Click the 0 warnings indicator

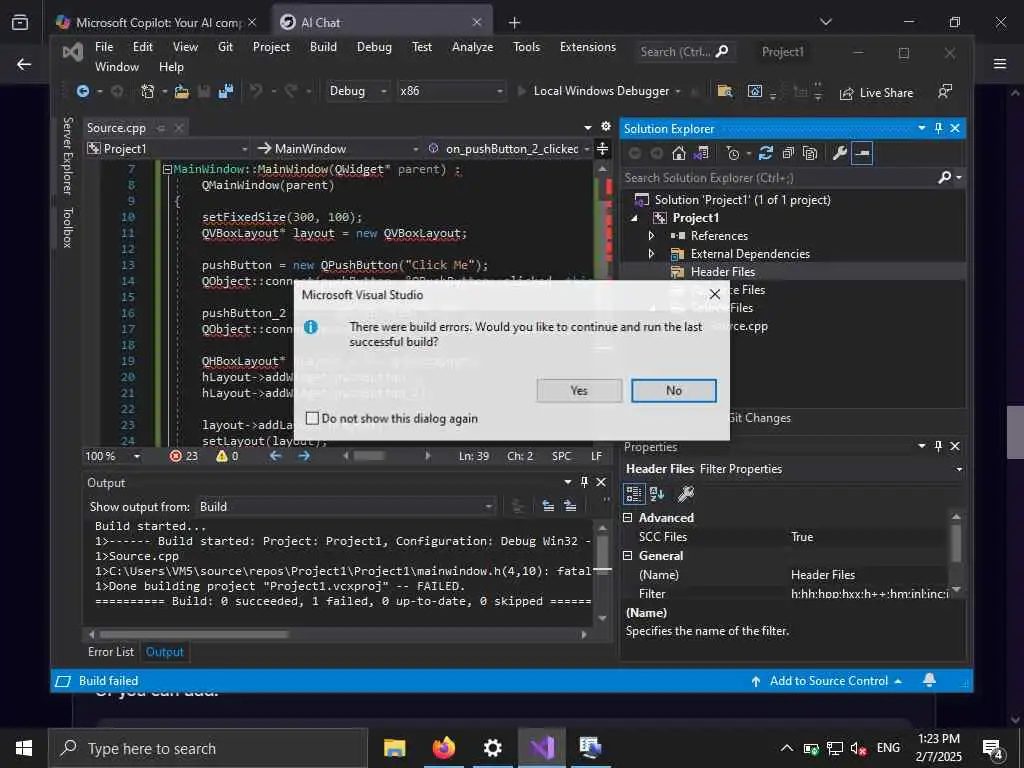pos(227,456)
